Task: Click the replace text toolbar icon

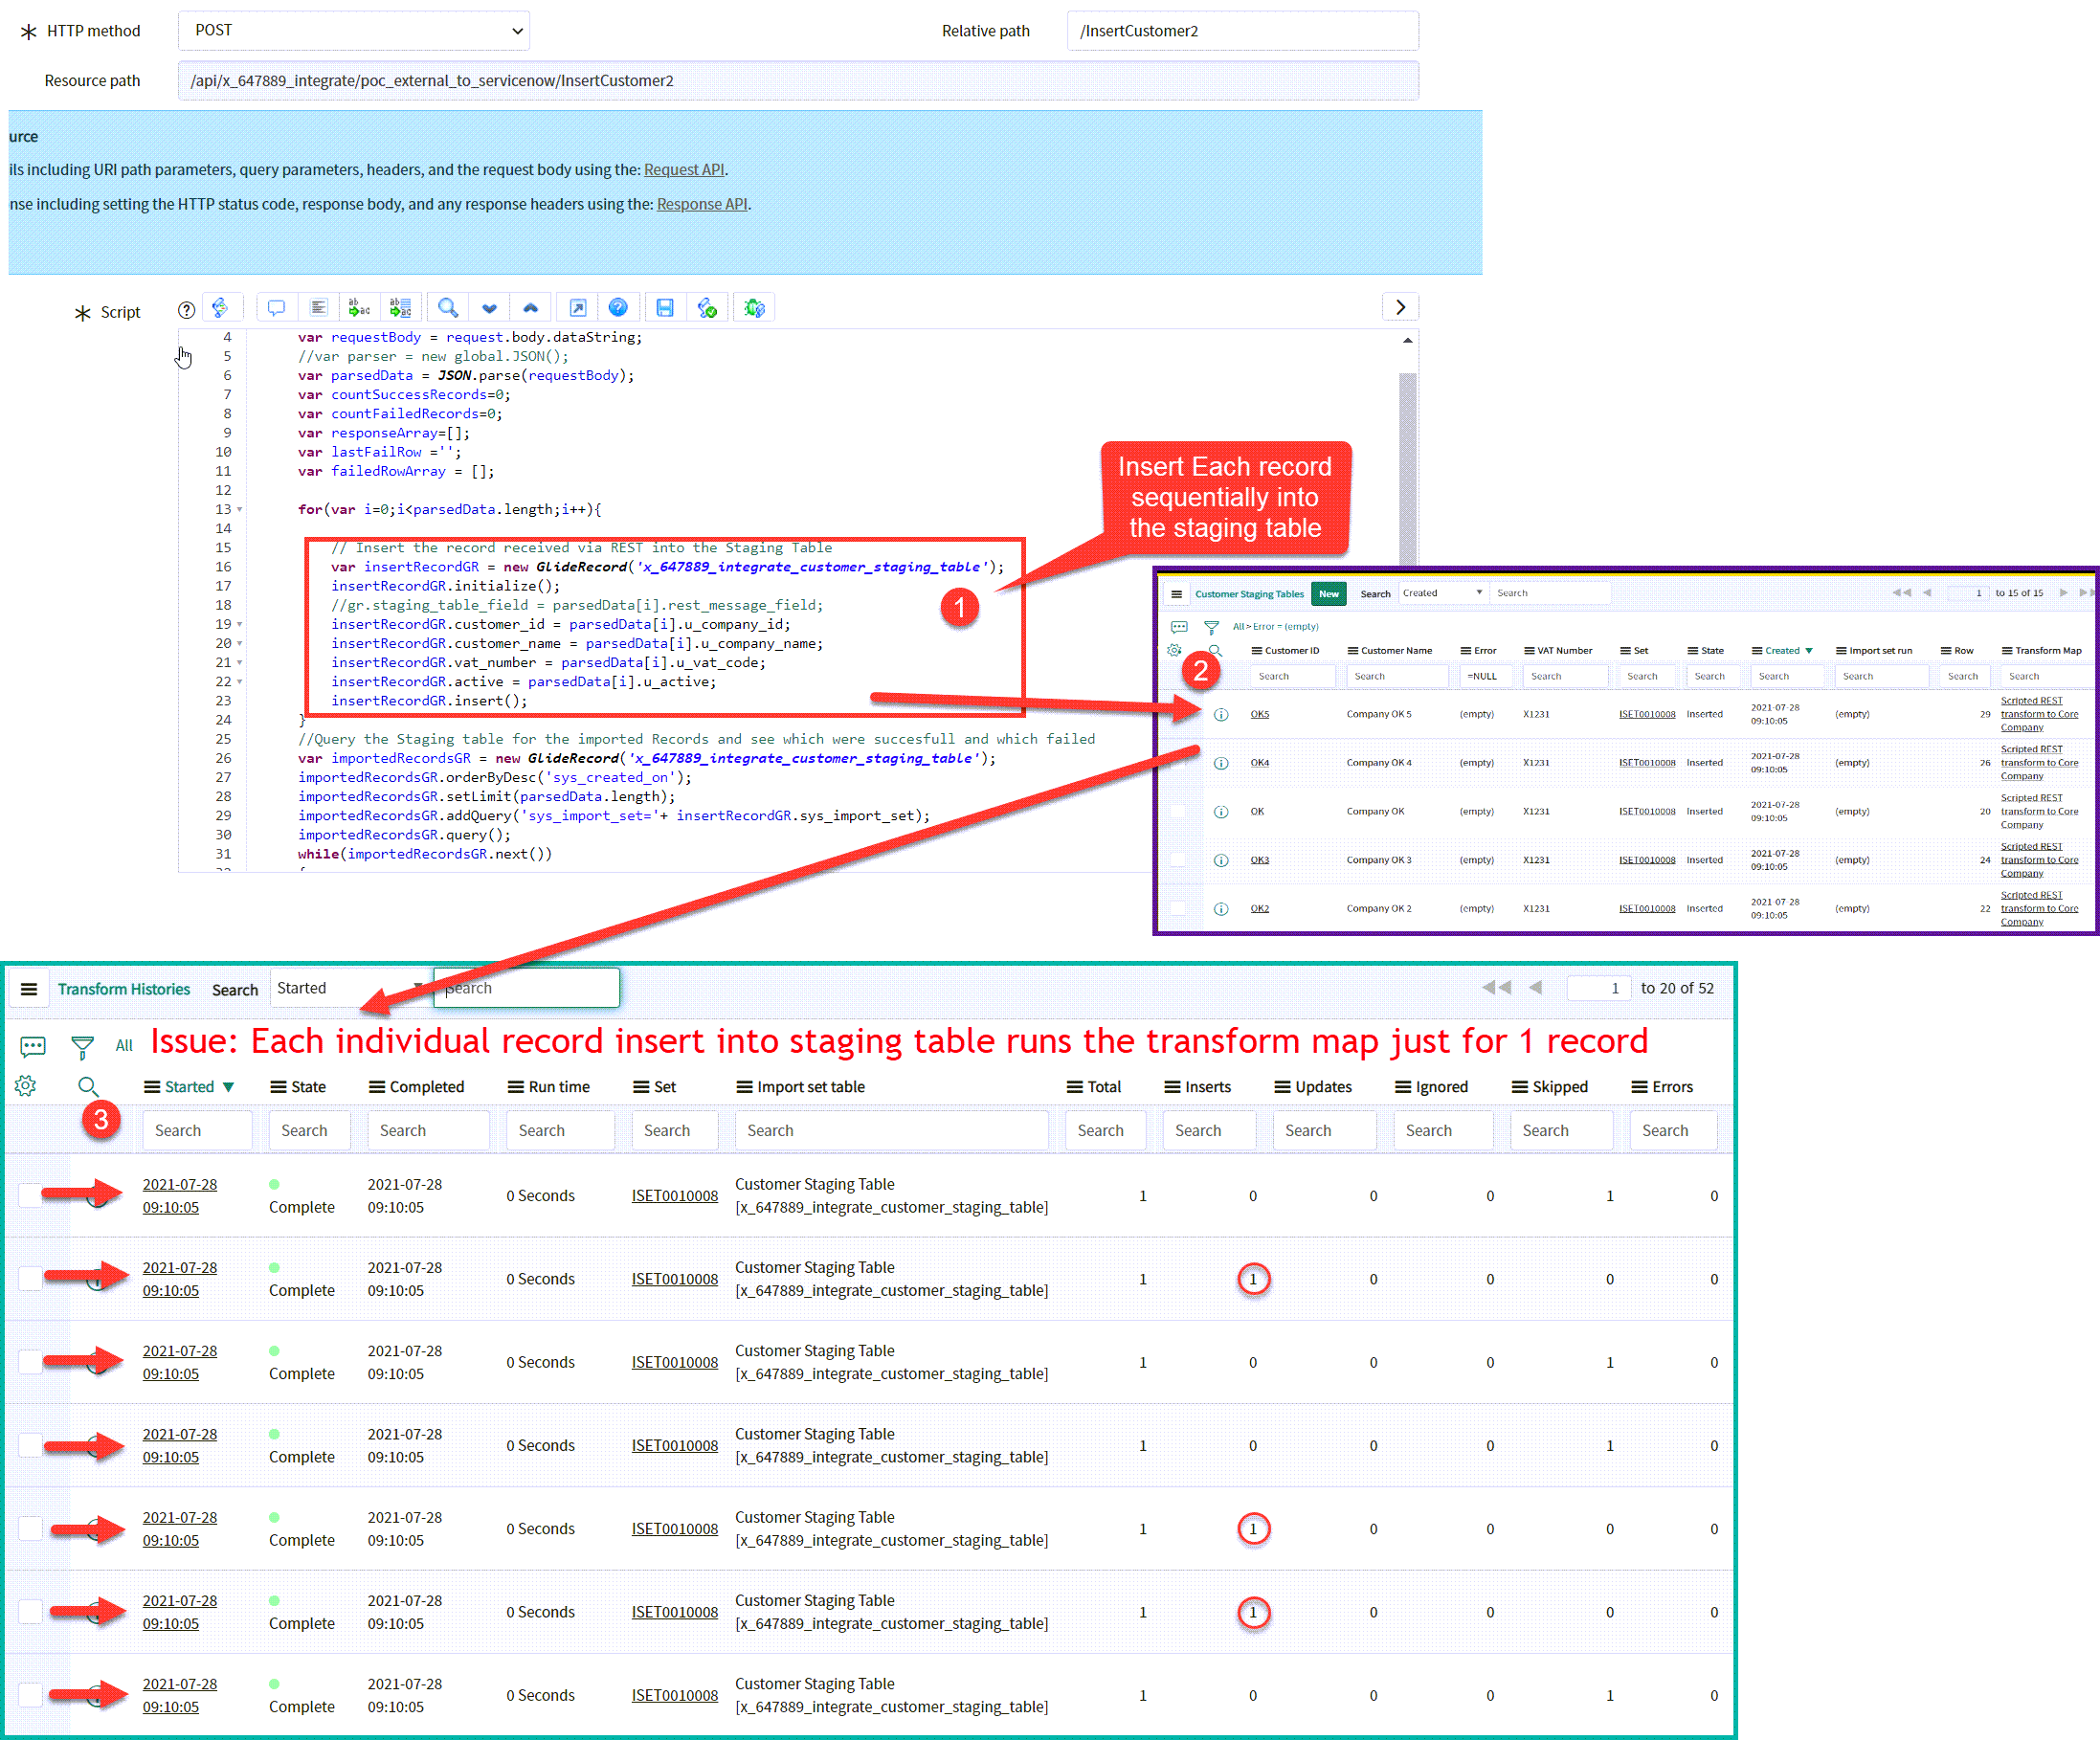Action: [x=359, y=308]
